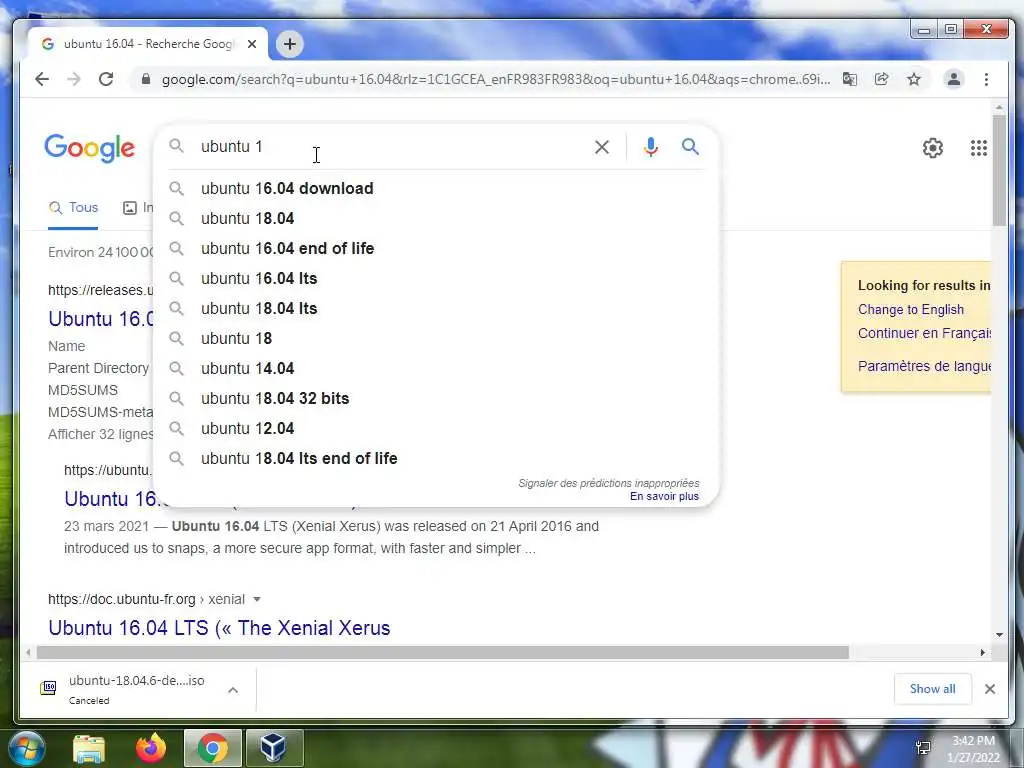This screenshot has width=1024, height=768.
Task: Click into the search field containing ubuntu 1
Action: click(392, 147)
